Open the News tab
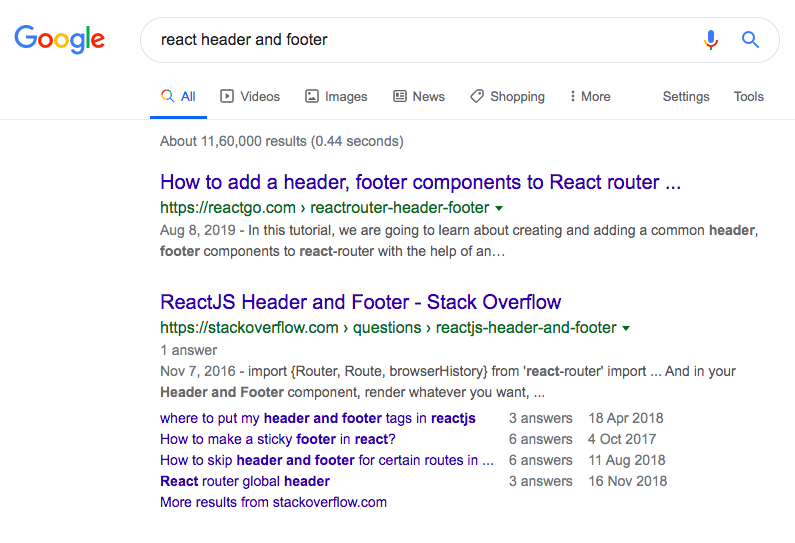The height and width of the screenshot is (543, 795). (x=419, y=96)
